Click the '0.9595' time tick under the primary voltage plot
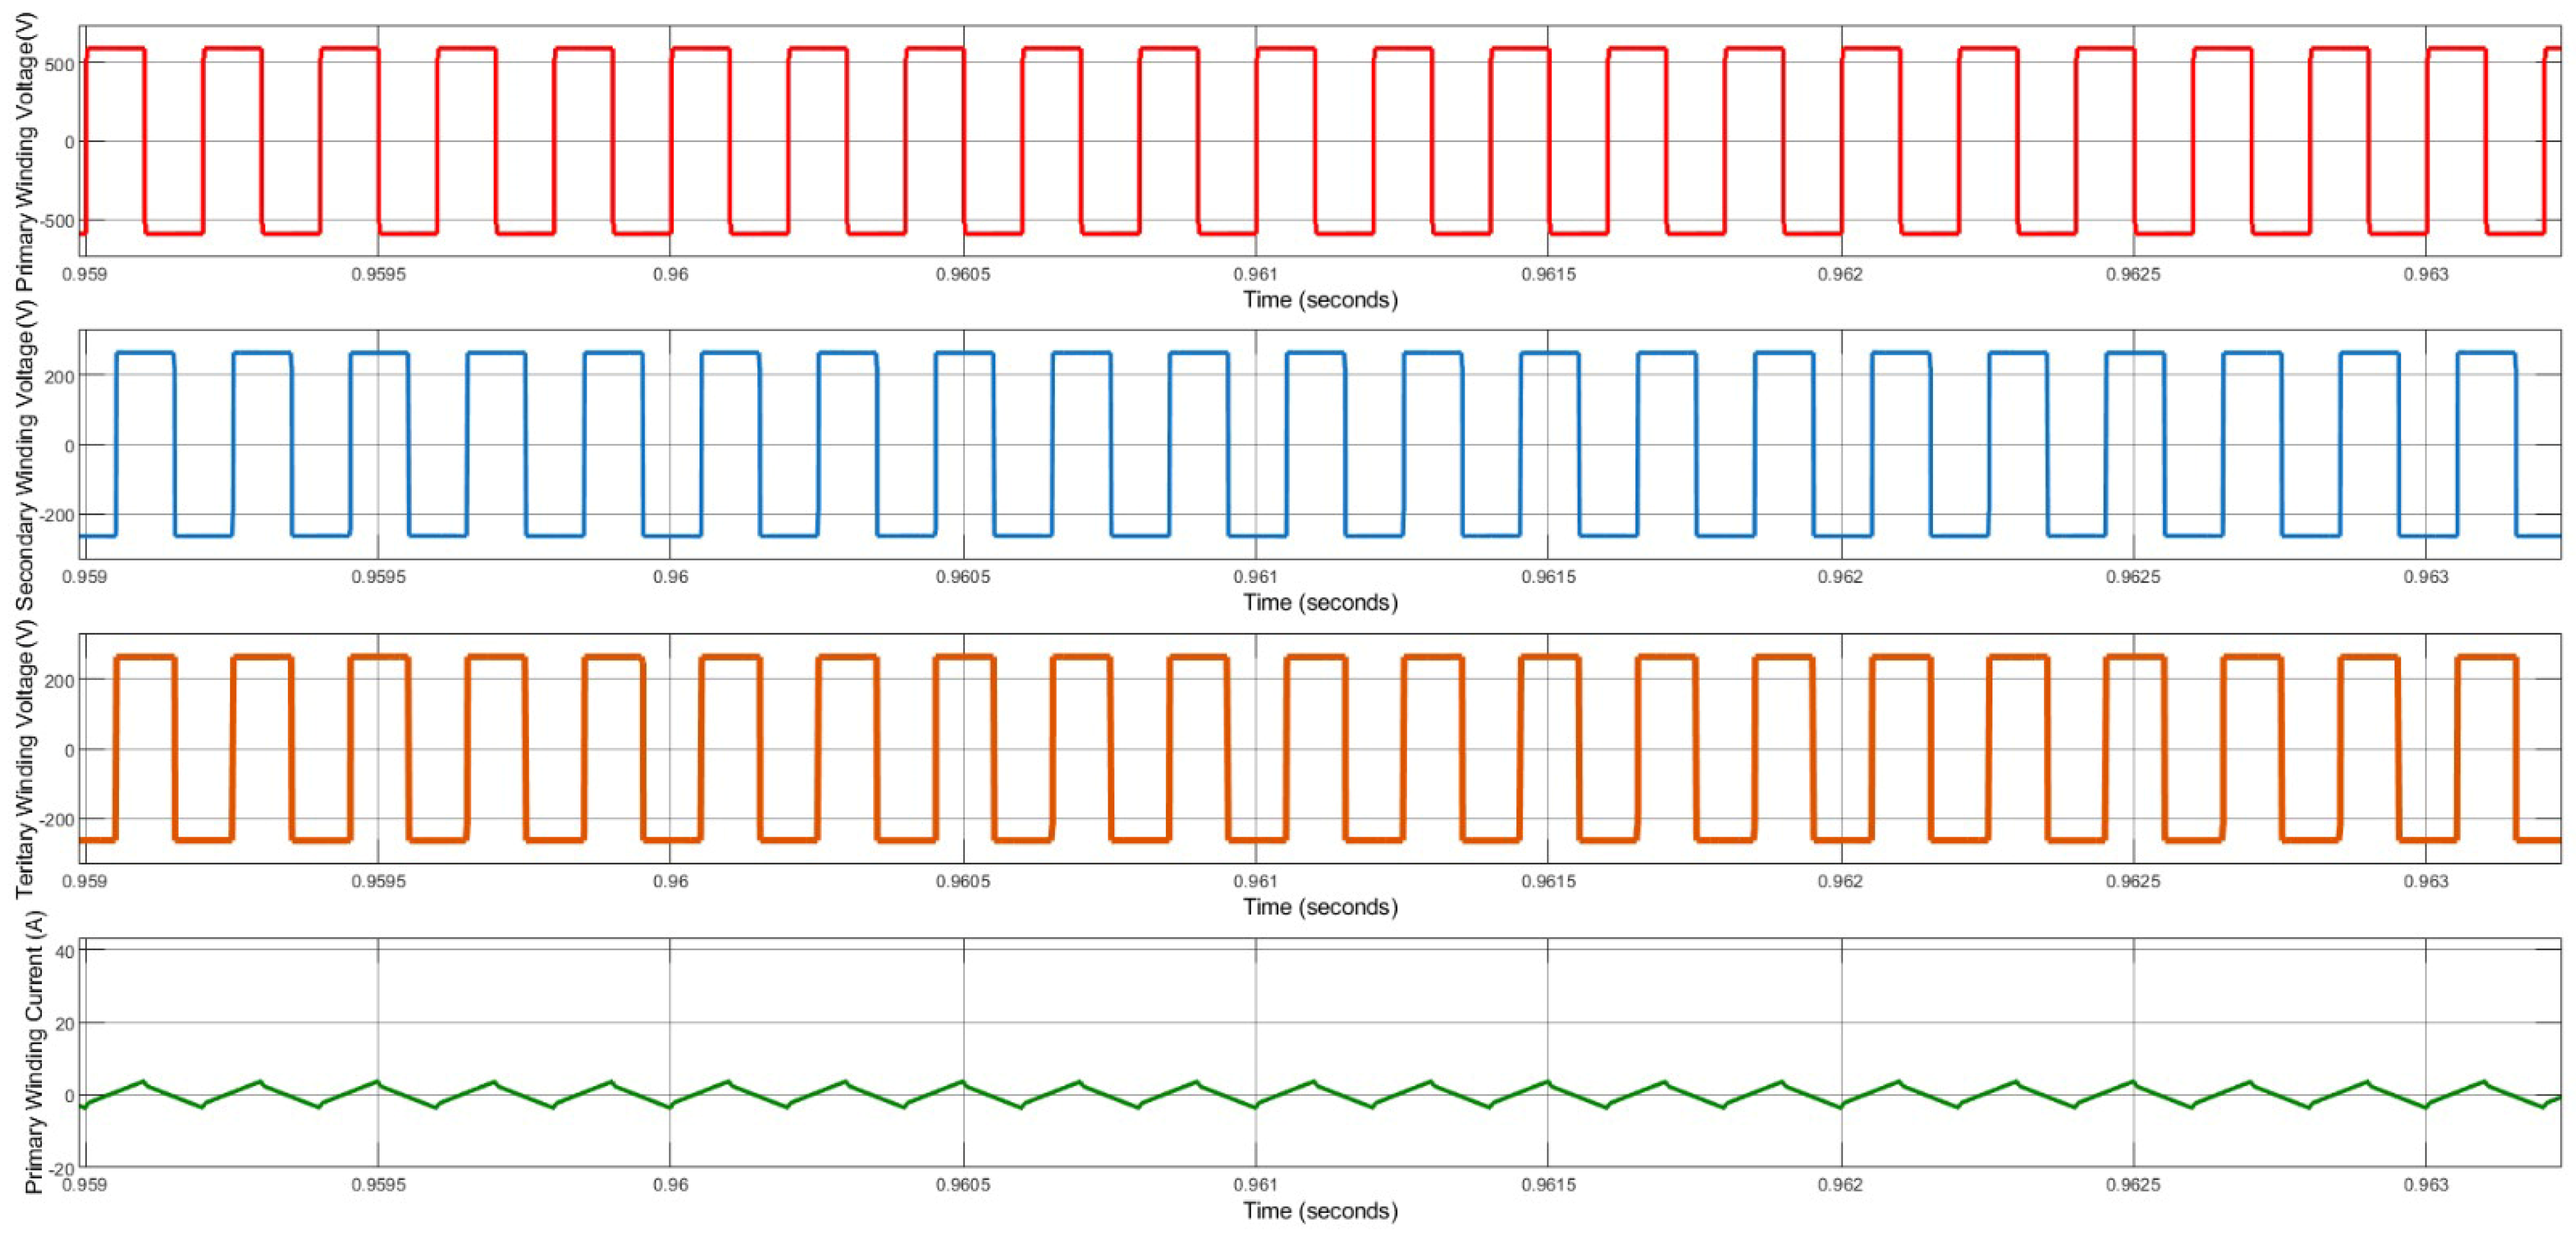 click(x=378, y=274)
